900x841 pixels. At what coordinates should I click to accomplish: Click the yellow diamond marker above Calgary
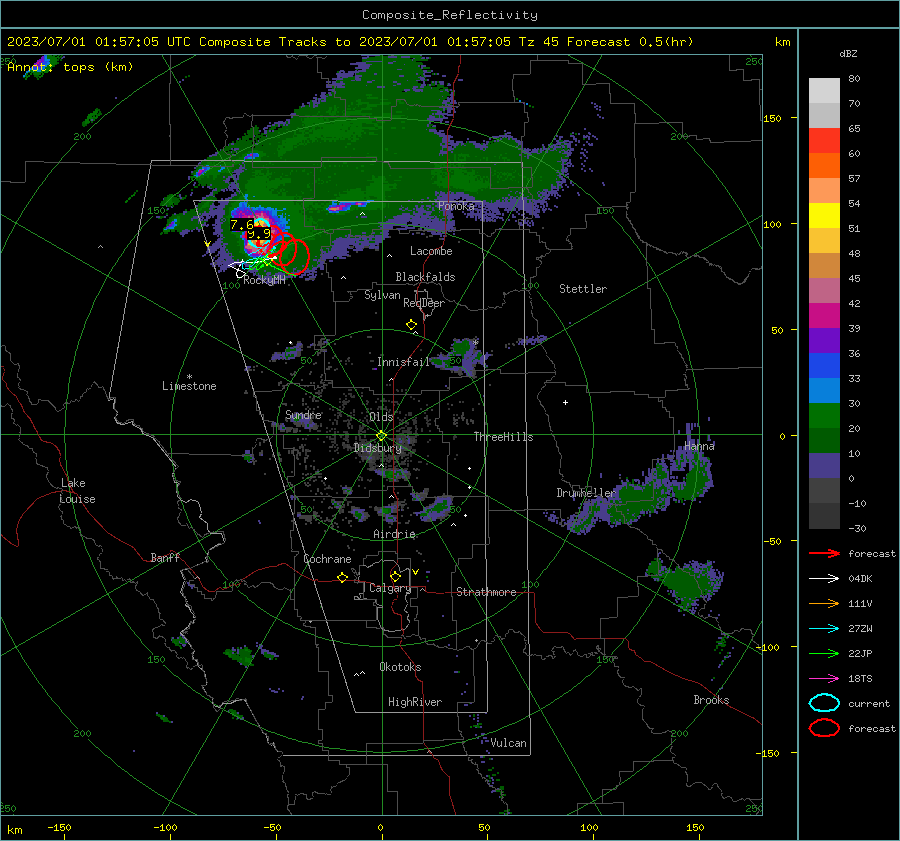pyautogui.click(x=395, y=576)
